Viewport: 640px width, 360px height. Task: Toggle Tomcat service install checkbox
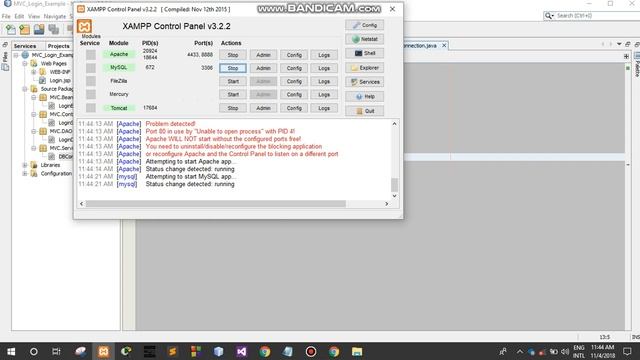tap(91, 108)
